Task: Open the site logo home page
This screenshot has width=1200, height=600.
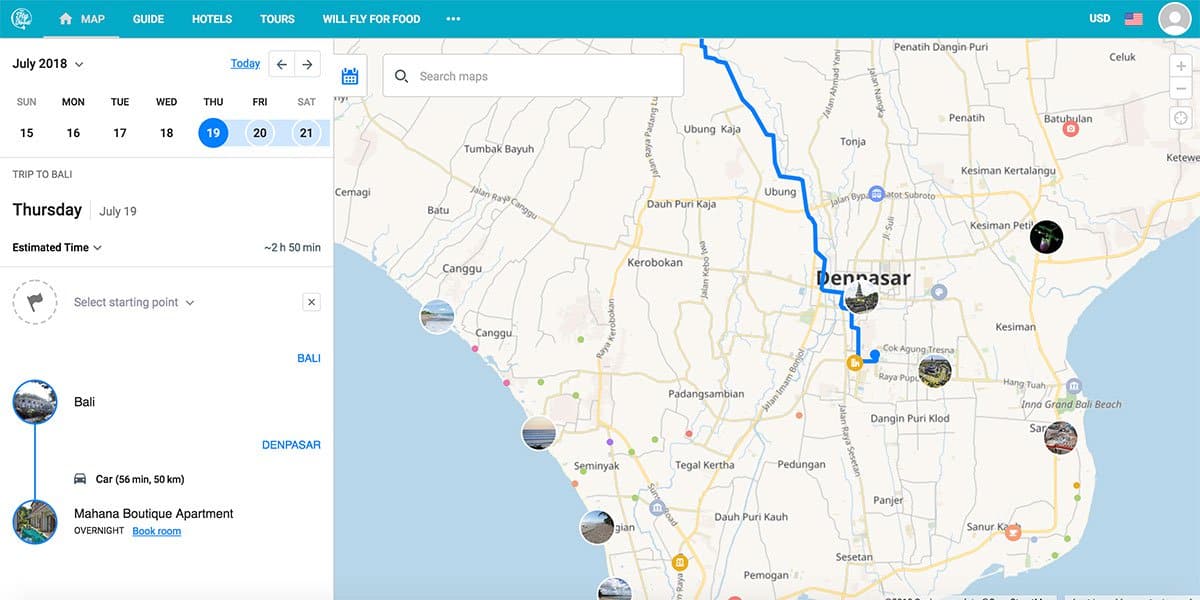Action: click(21, 19)
